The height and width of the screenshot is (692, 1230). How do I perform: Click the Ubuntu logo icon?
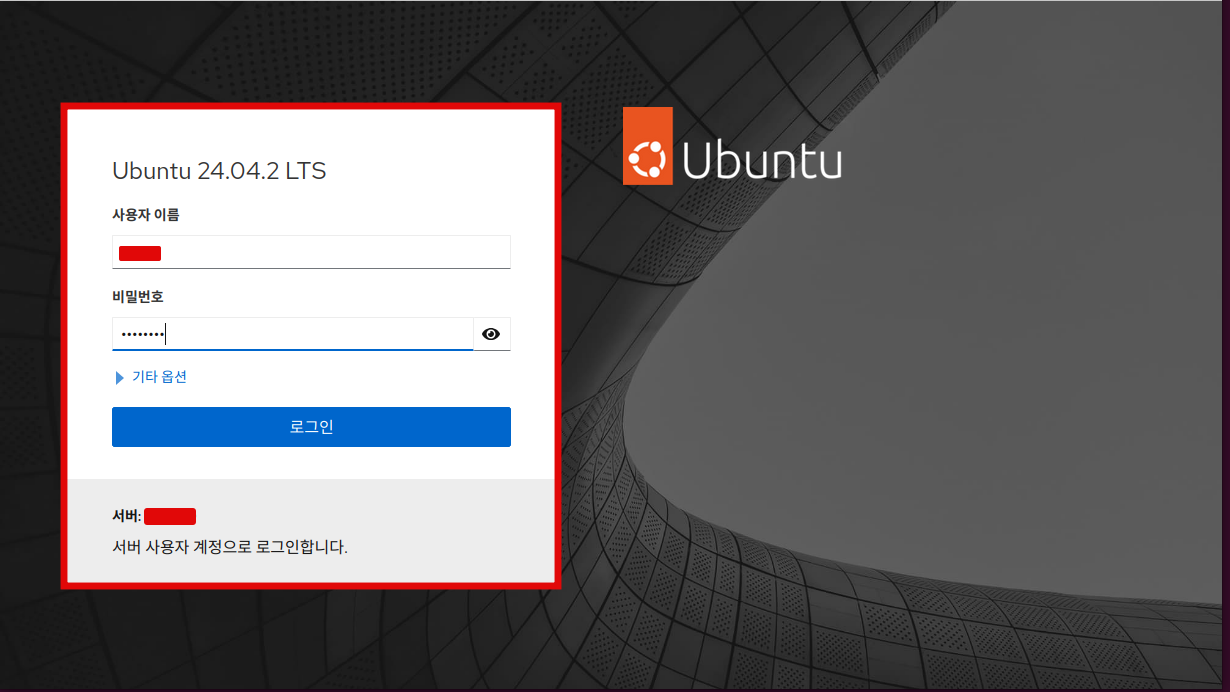(647, 146)
